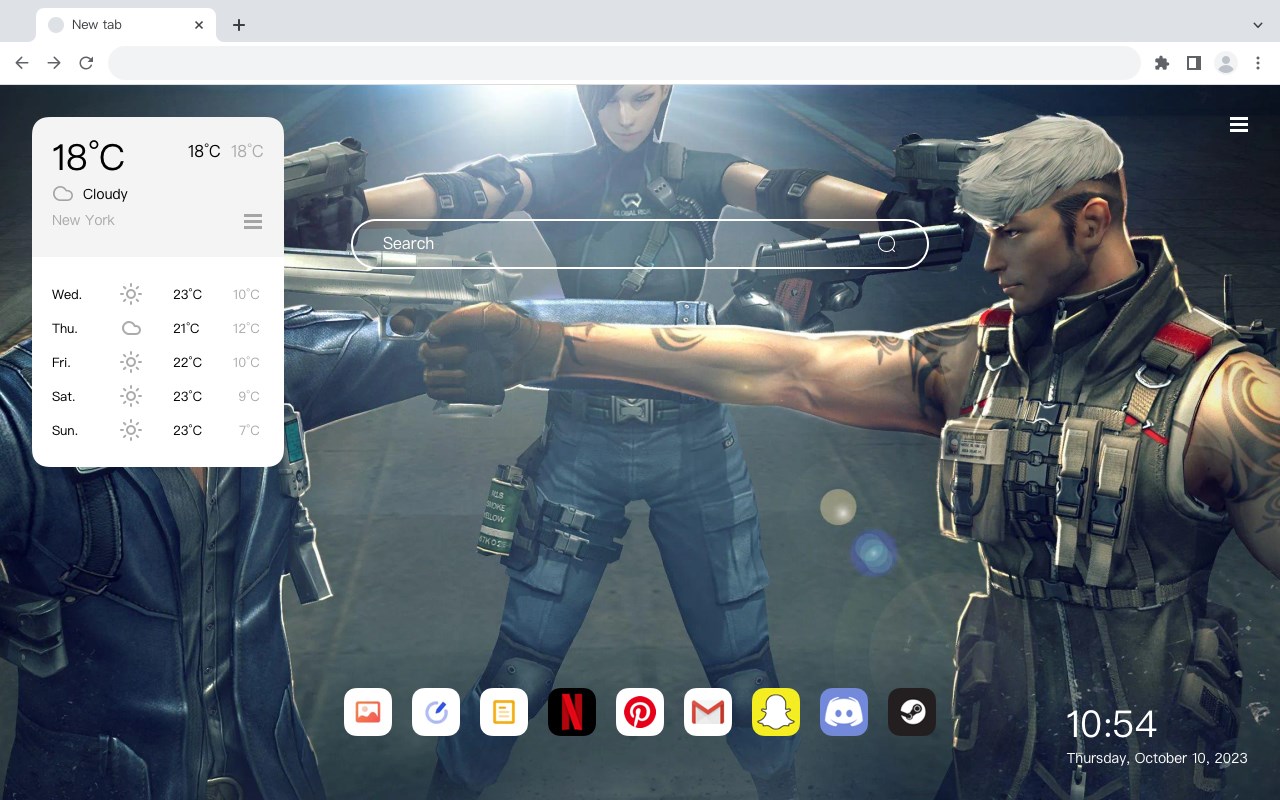Open the Discord shortcut
This screenshot has height=800, width=1280.
point(844,712)
